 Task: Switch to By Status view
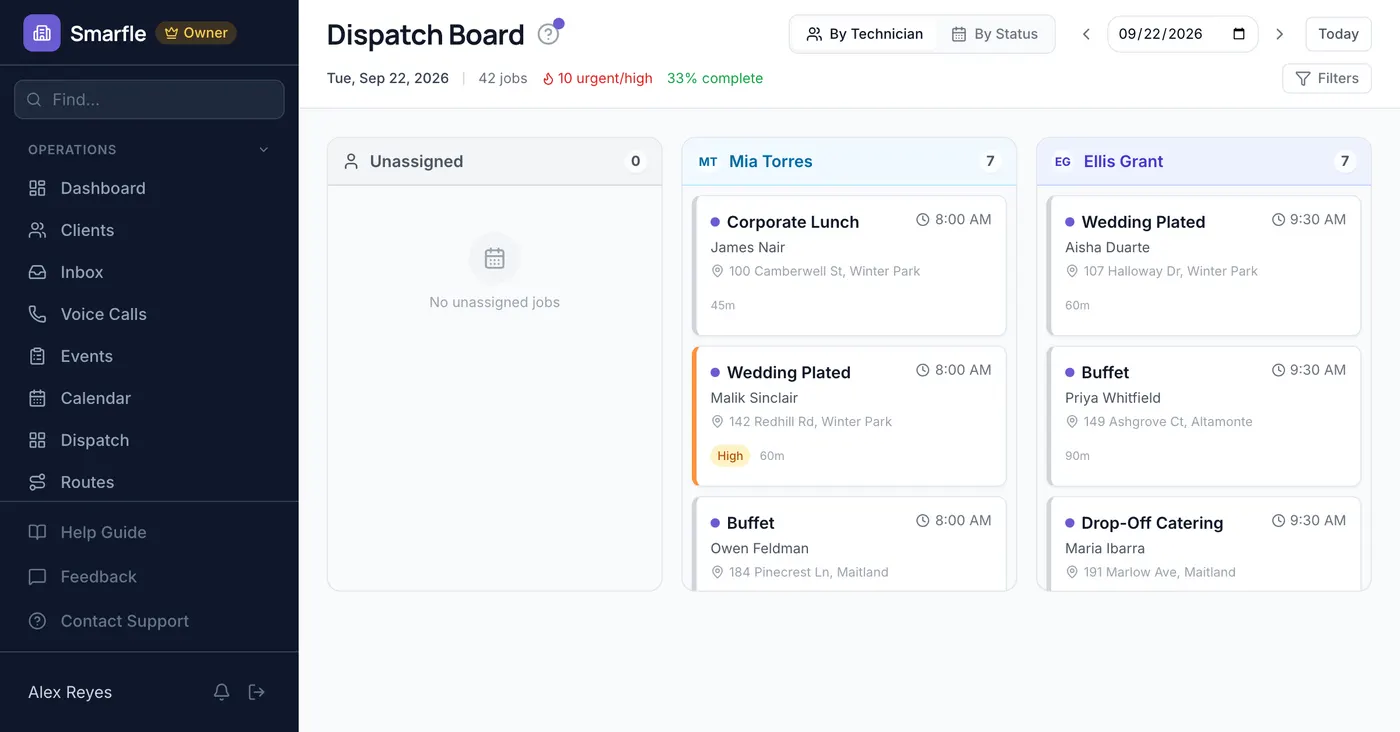994,34
